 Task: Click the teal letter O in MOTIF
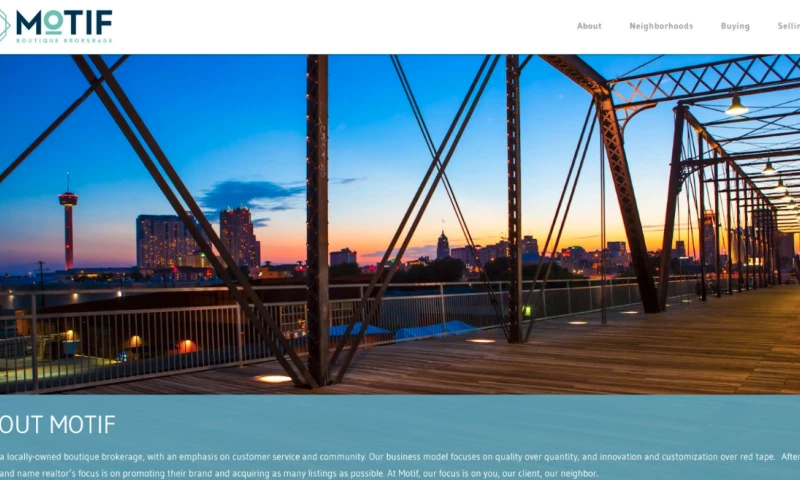pos(53,22)
